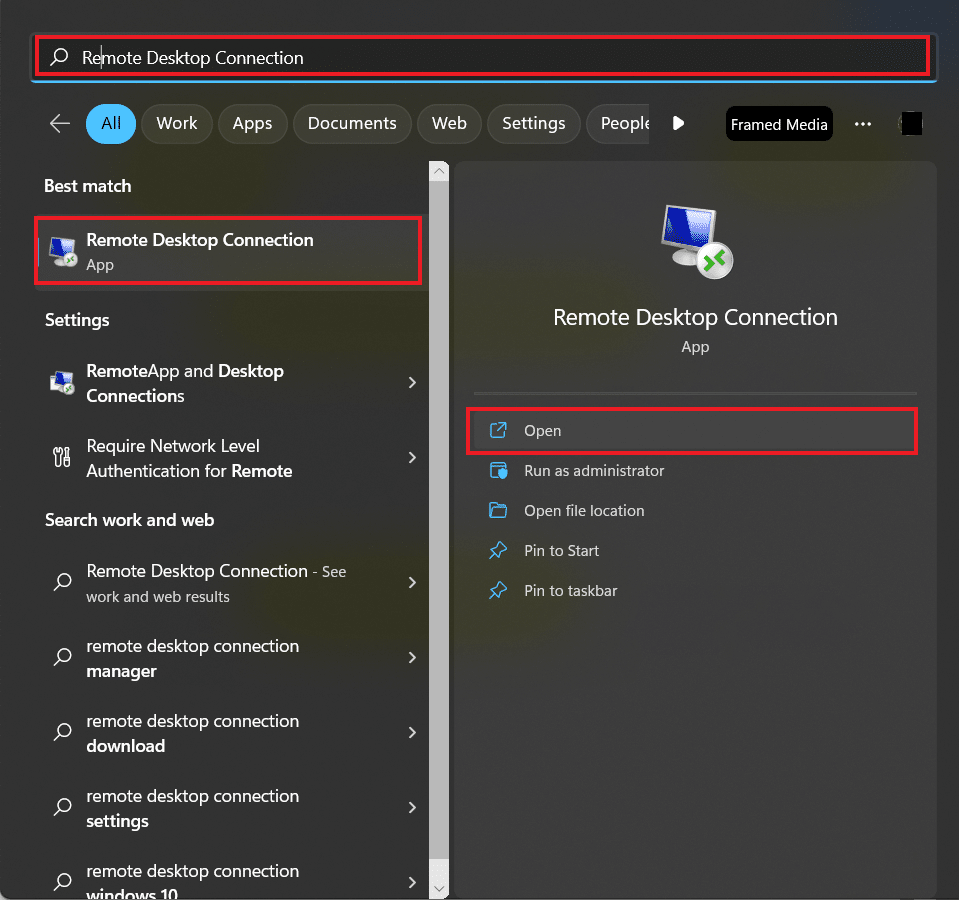The height and width of the screenshot is (900, 959).
Task: Click the search box with Remote Desktop Connection
Action: coord(482,57)
